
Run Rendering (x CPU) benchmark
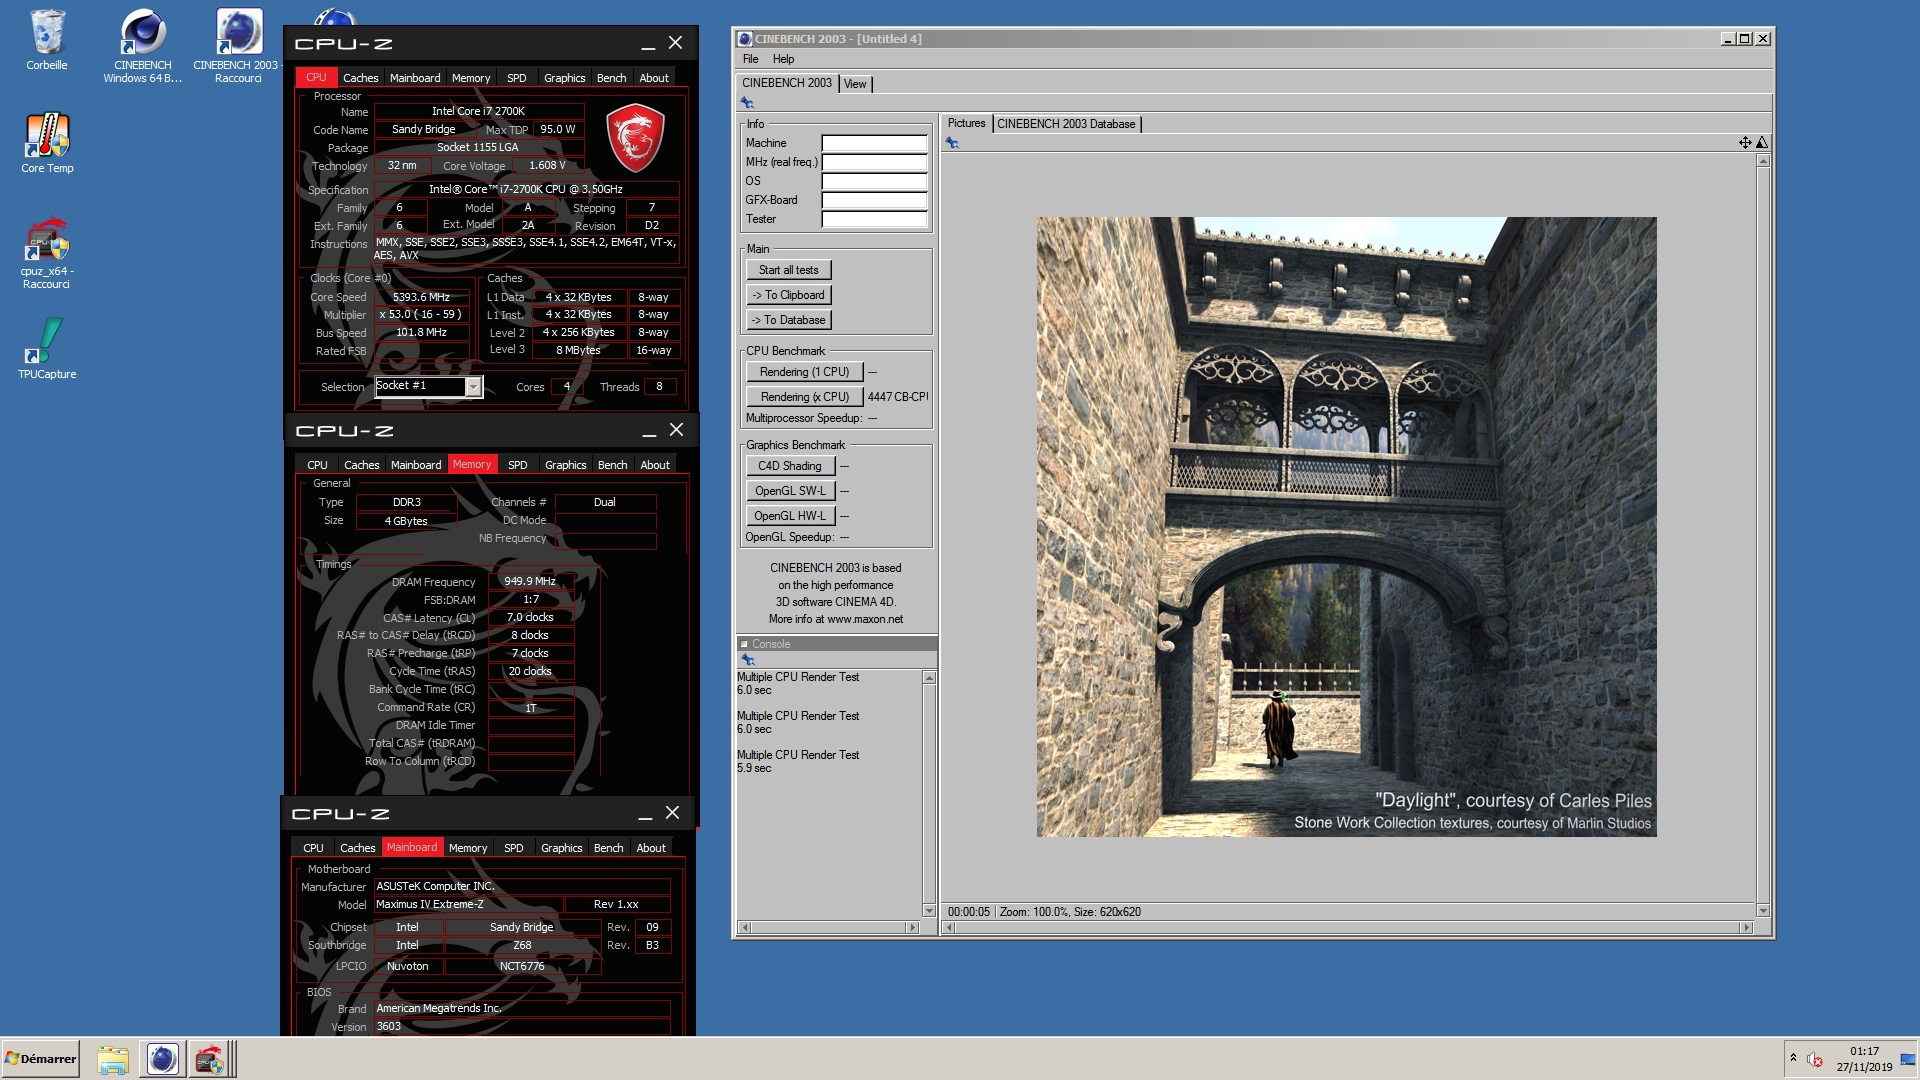[x=804, y=397]
